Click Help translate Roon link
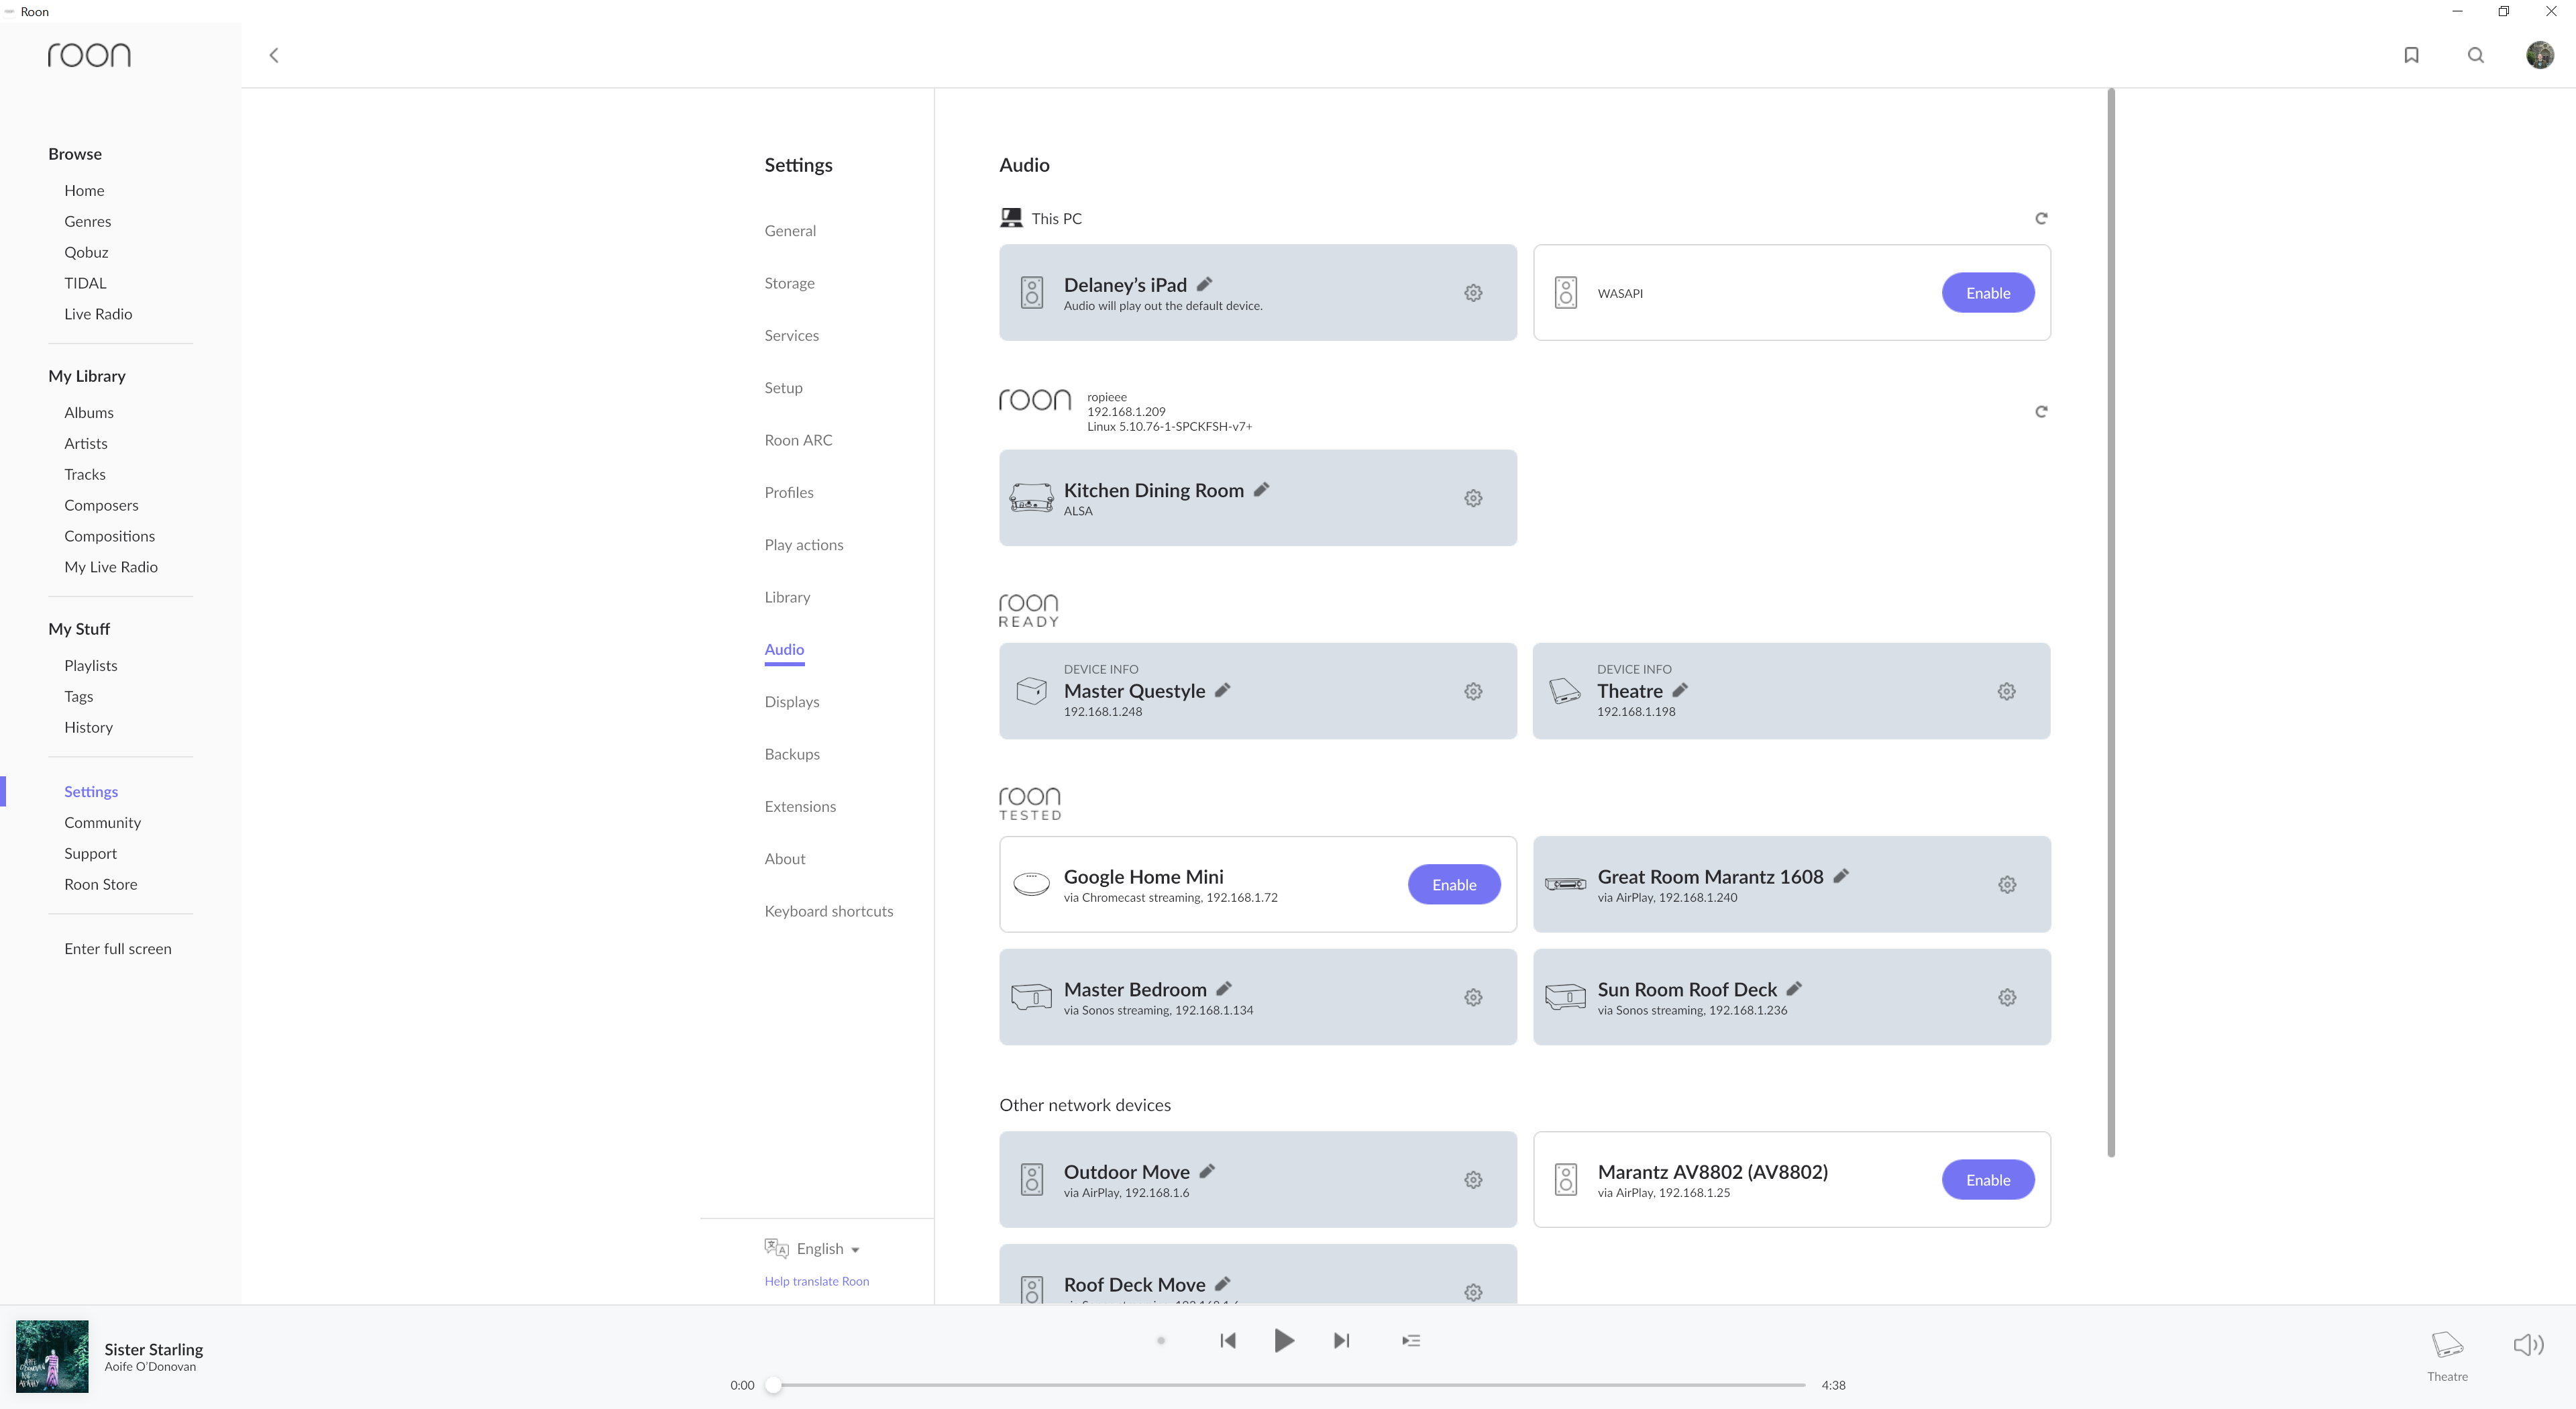Screen dimensions: 2576x1409 click(816, 1281)
